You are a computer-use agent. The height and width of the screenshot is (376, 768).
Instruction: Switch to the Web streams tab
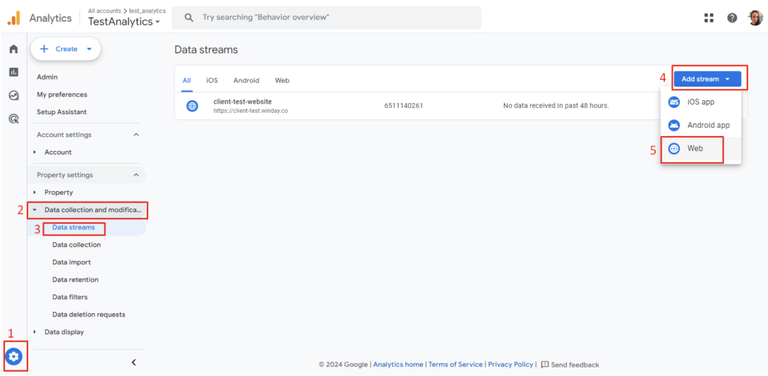coord(282,80)
